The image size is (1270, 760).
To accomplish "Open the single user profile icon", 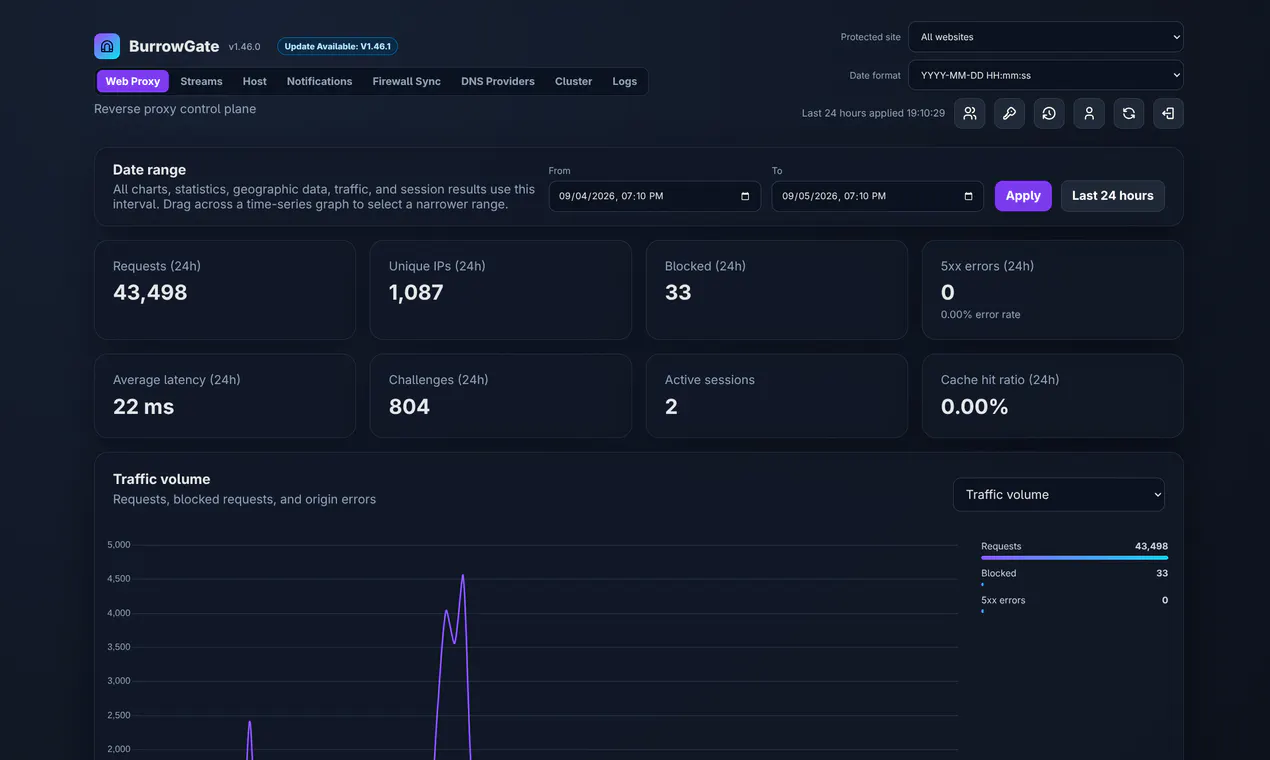I will click(x=1089, y=113).
